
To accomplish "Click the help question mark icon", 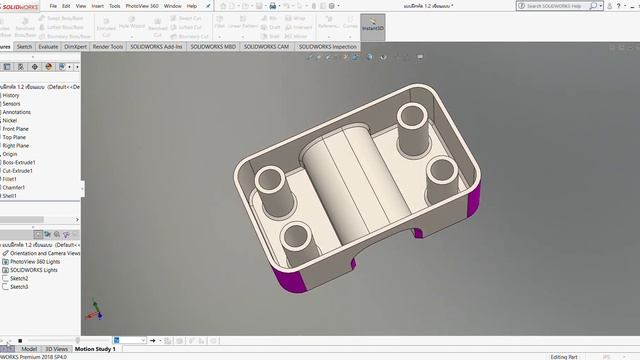I will click(618, 6).
